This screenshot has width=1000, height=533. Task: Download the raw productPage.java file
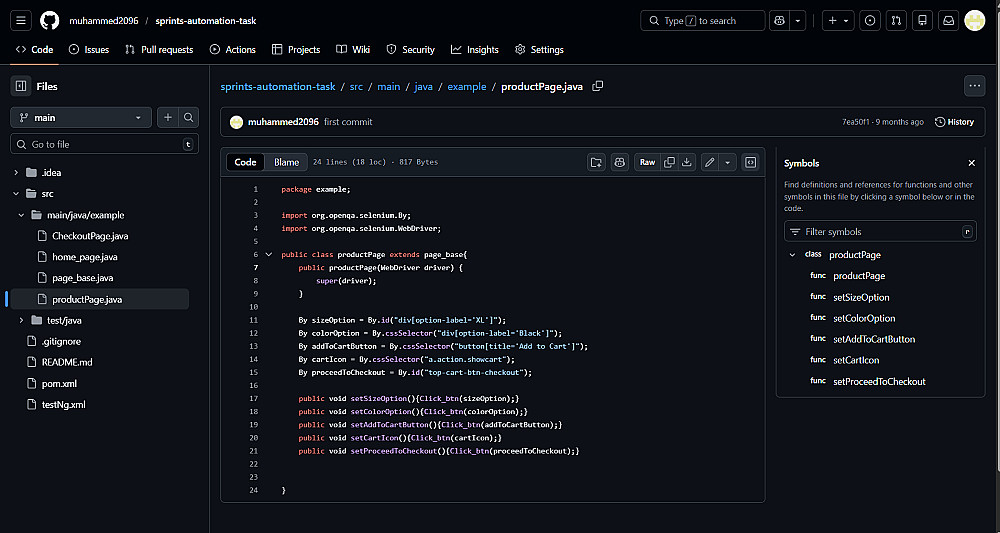tap(688, 162)
